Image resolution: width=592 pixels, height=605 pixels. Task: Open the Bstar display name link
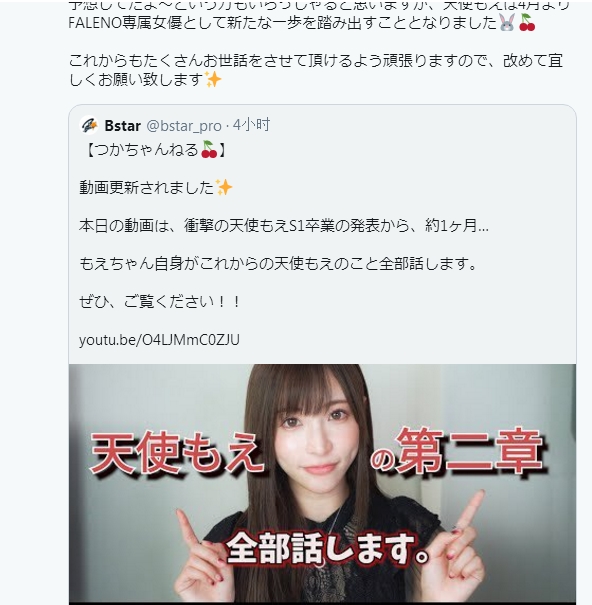122,126
